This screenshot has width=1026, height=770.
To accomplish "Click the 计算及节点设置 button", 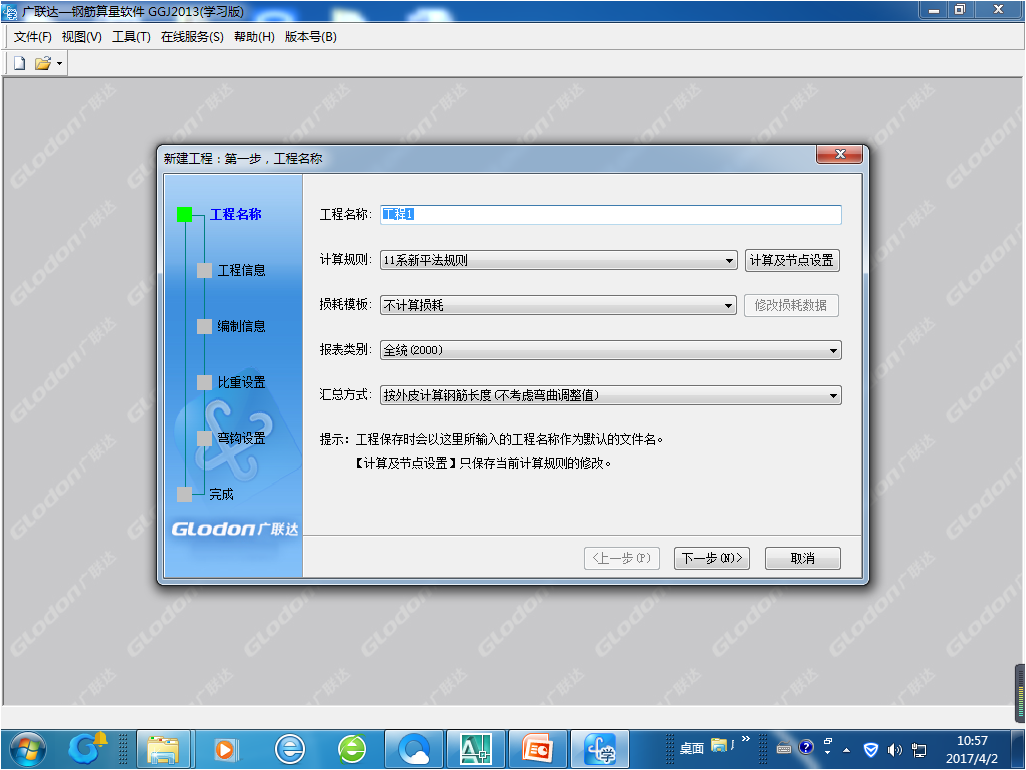I will click(x=792, y=260).
